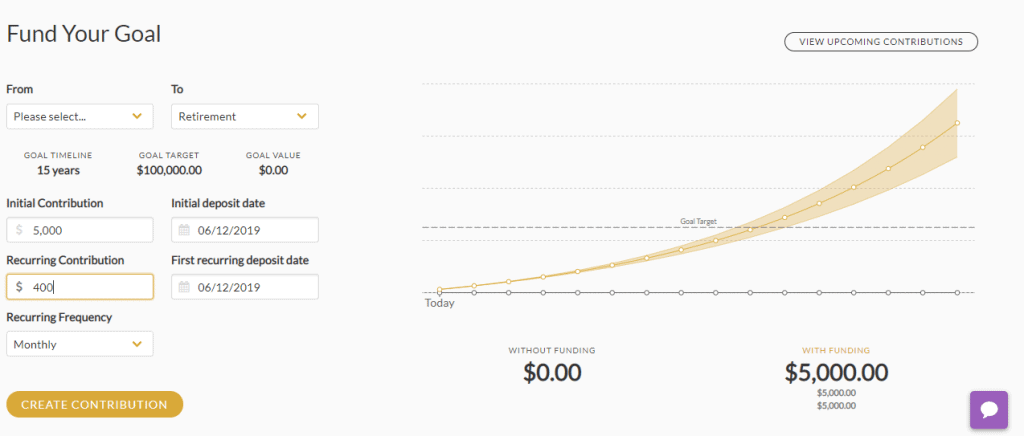Select the Initial deposit date field

[245, 230]
